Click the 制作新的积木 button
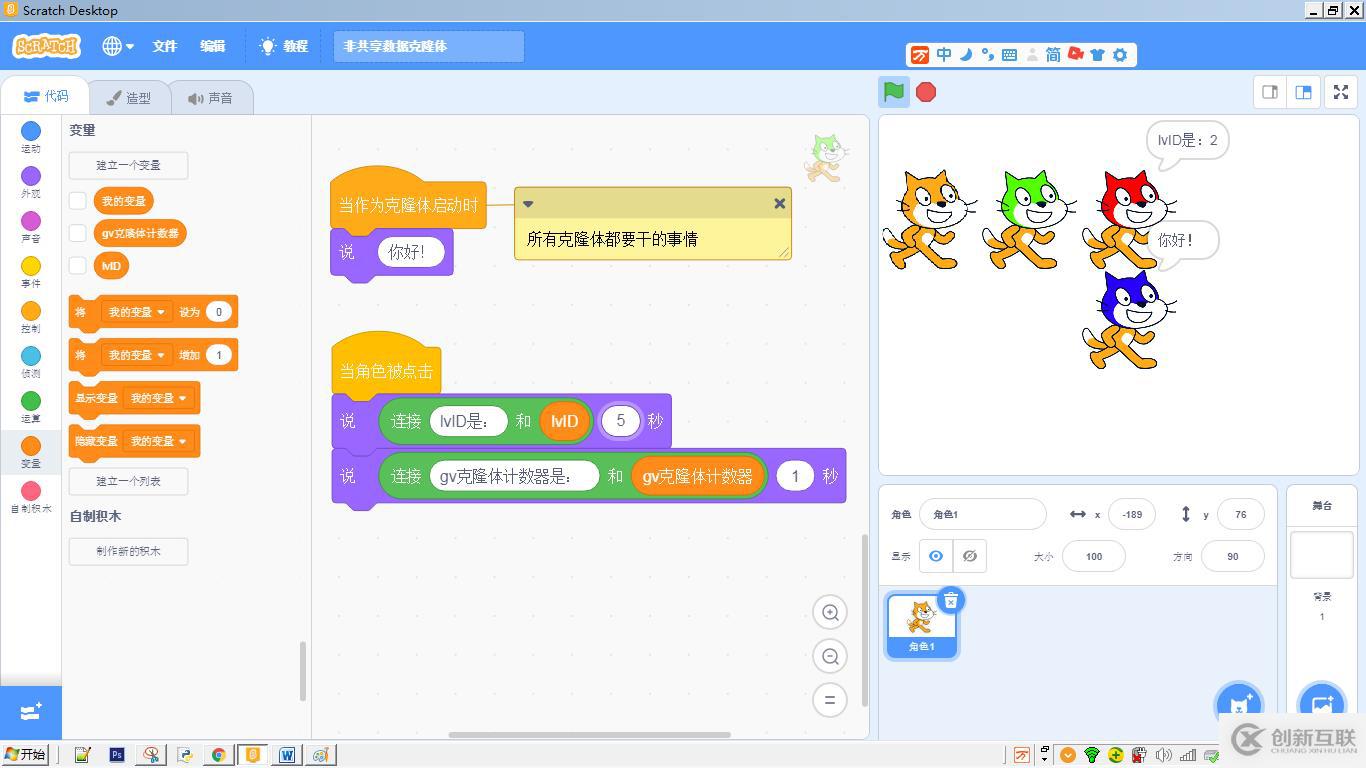This screenshot has width=1366, height=768. 128,551
